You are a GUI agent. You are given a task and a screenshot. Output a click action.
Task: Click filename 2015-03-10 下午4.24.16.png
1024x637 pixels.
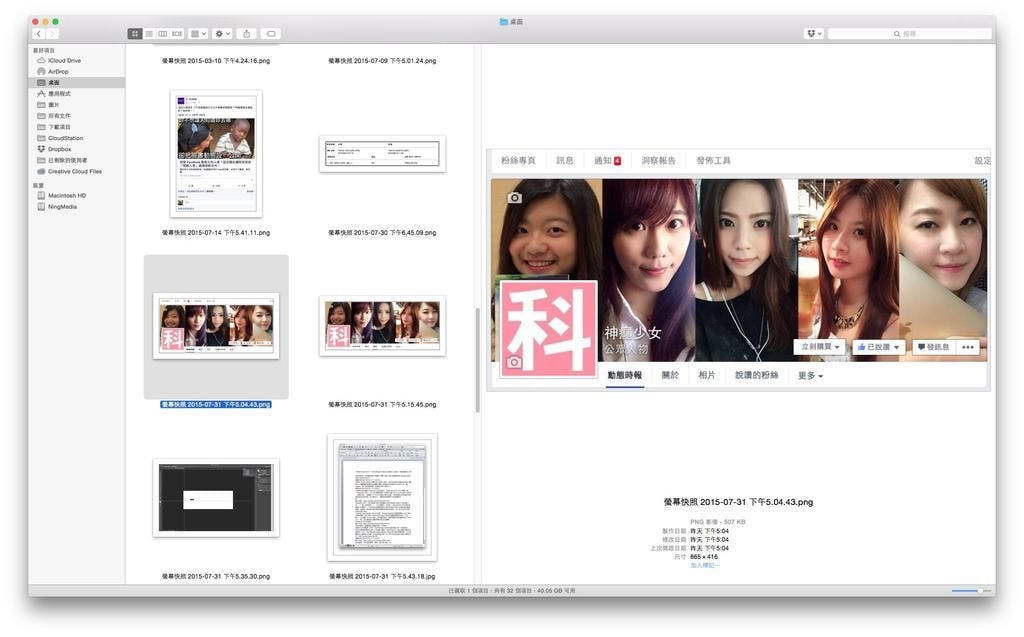pyautogui.click(x=216, y=61)
